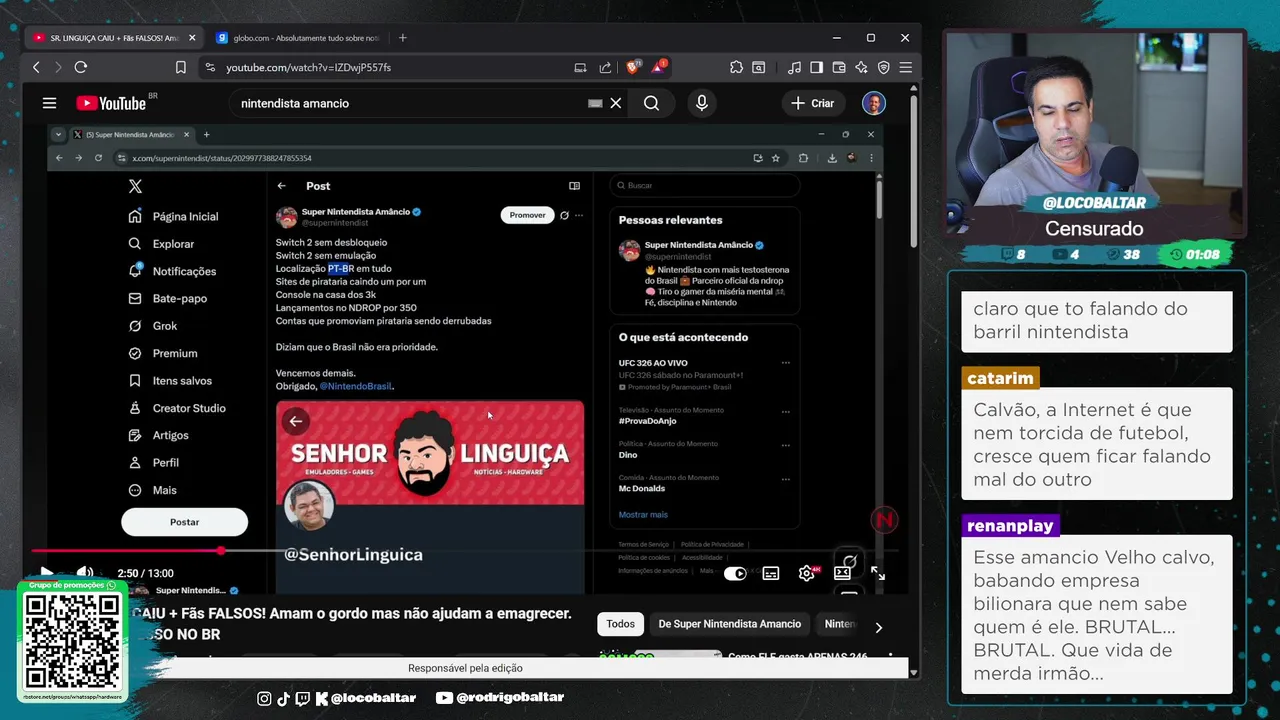The width and height of the screenshot is (1280, 720).
Task: Open Bate-papo in X sidebar
Action: coord(167,298)
